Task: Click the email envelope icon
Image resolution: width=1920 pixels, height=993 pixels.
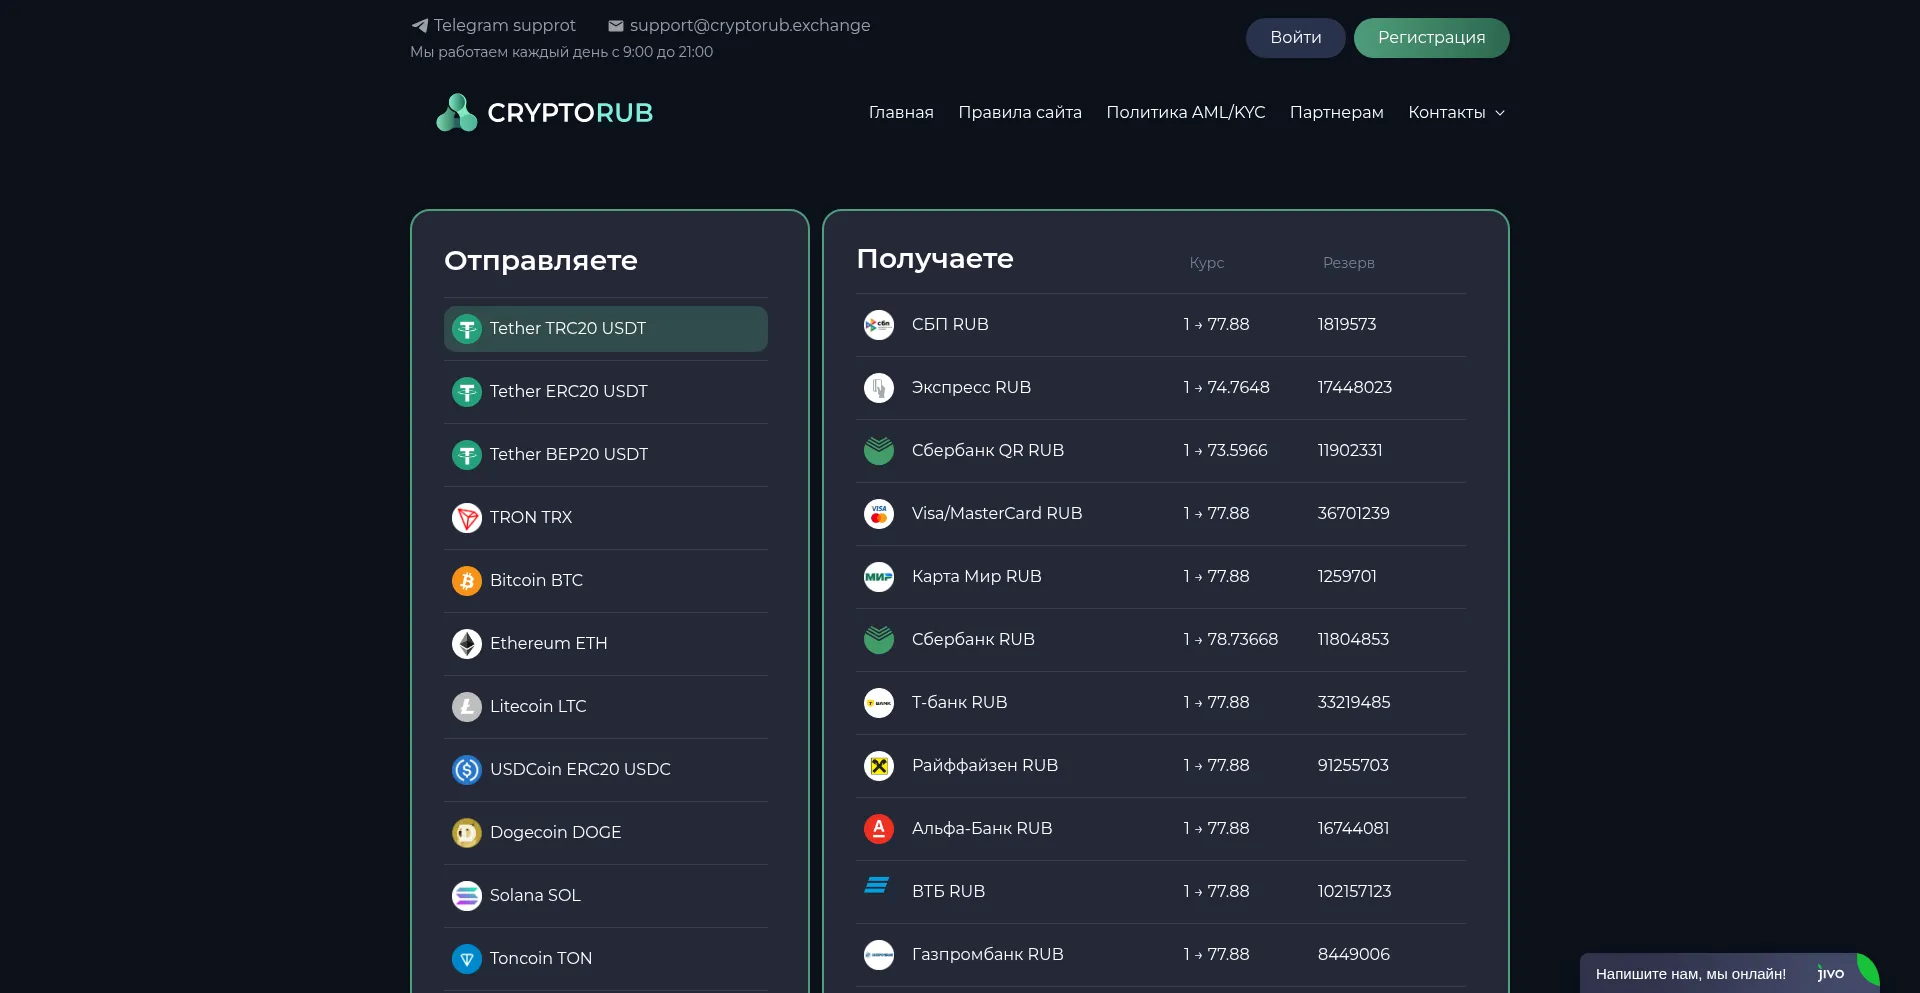Action: coord(616,26)
